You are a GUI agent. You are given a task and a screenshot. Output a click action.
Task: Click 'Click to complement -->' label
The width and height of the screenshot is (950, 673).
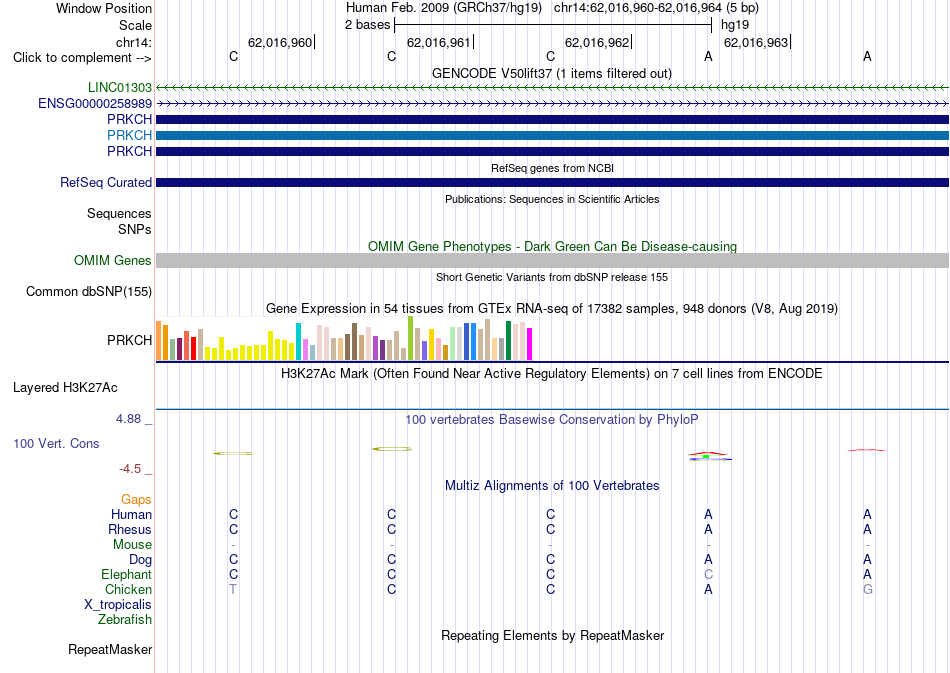point(82,58)
